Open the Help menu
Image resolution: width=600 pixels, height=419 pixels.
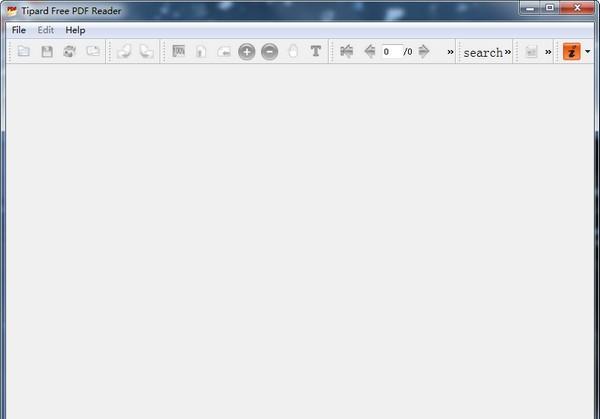(75, 30)
